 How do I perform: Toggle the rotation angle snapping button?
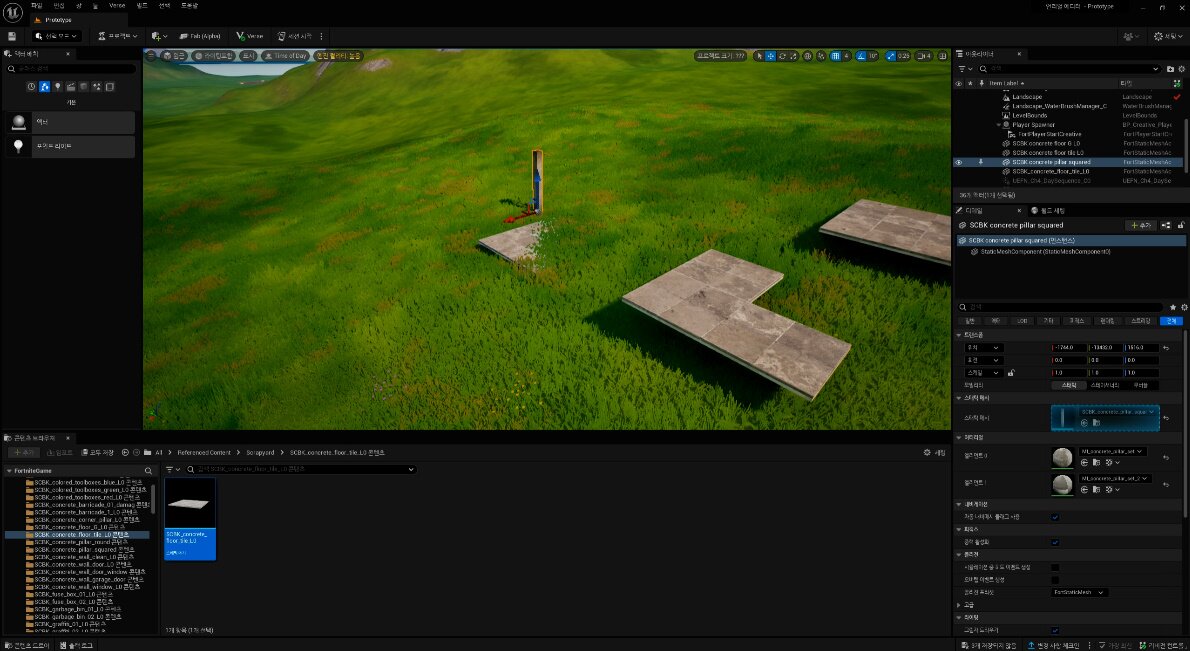pos(861,56)
